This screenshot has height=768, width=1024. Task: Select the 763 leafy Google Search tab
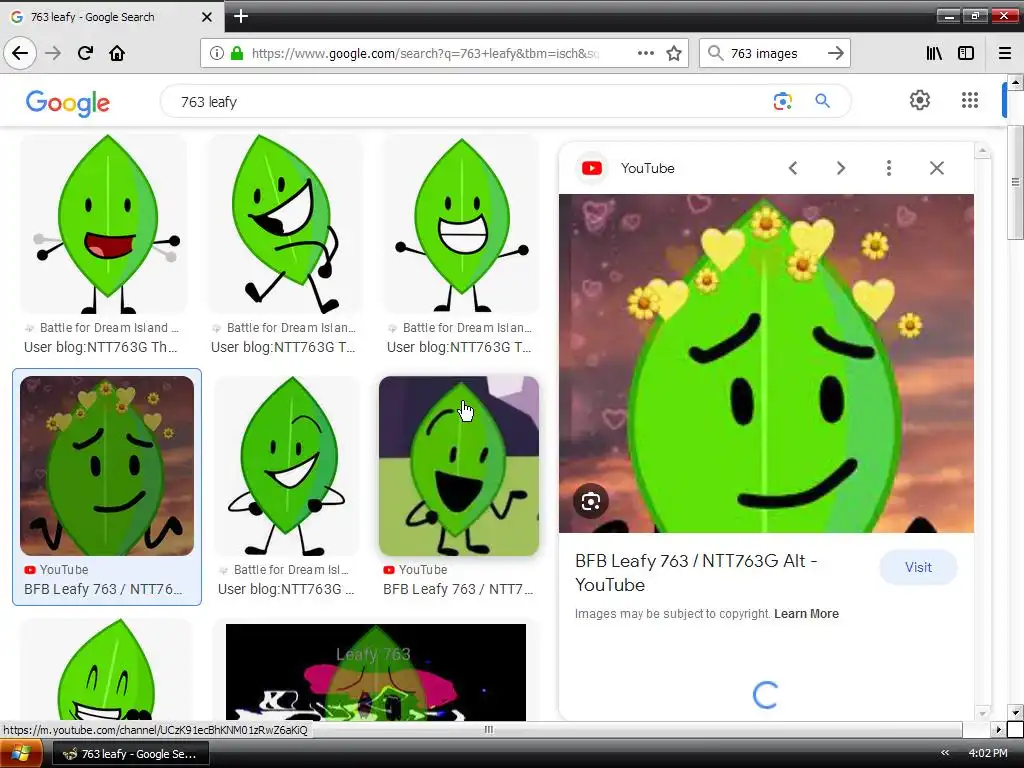(112, 17)
